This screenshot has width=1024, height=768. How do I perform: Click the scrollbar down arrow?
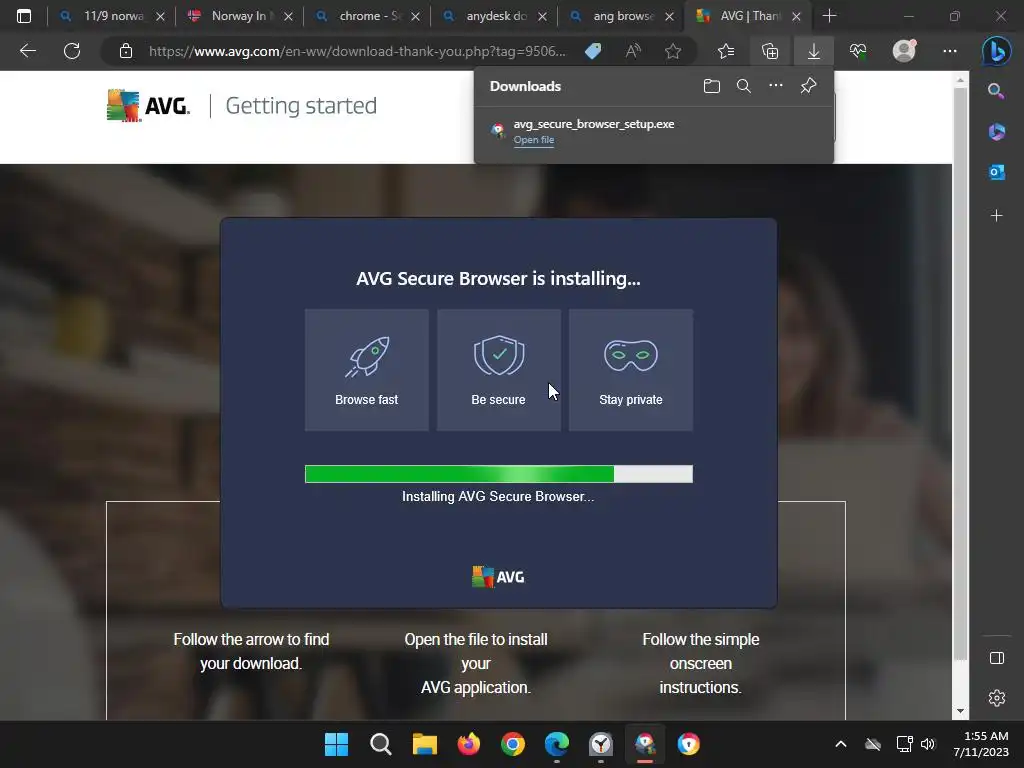[x=960, y=711]
